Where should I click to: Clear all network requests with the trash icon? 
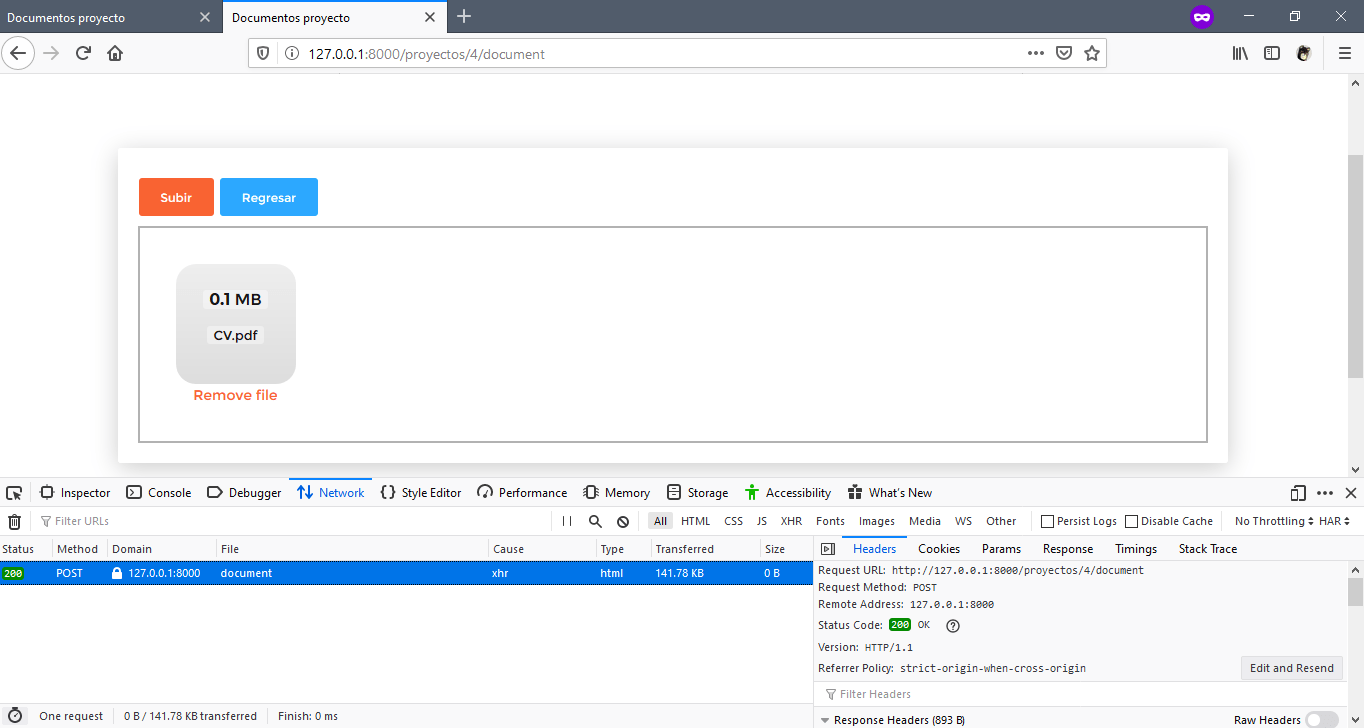click(14, 520)
